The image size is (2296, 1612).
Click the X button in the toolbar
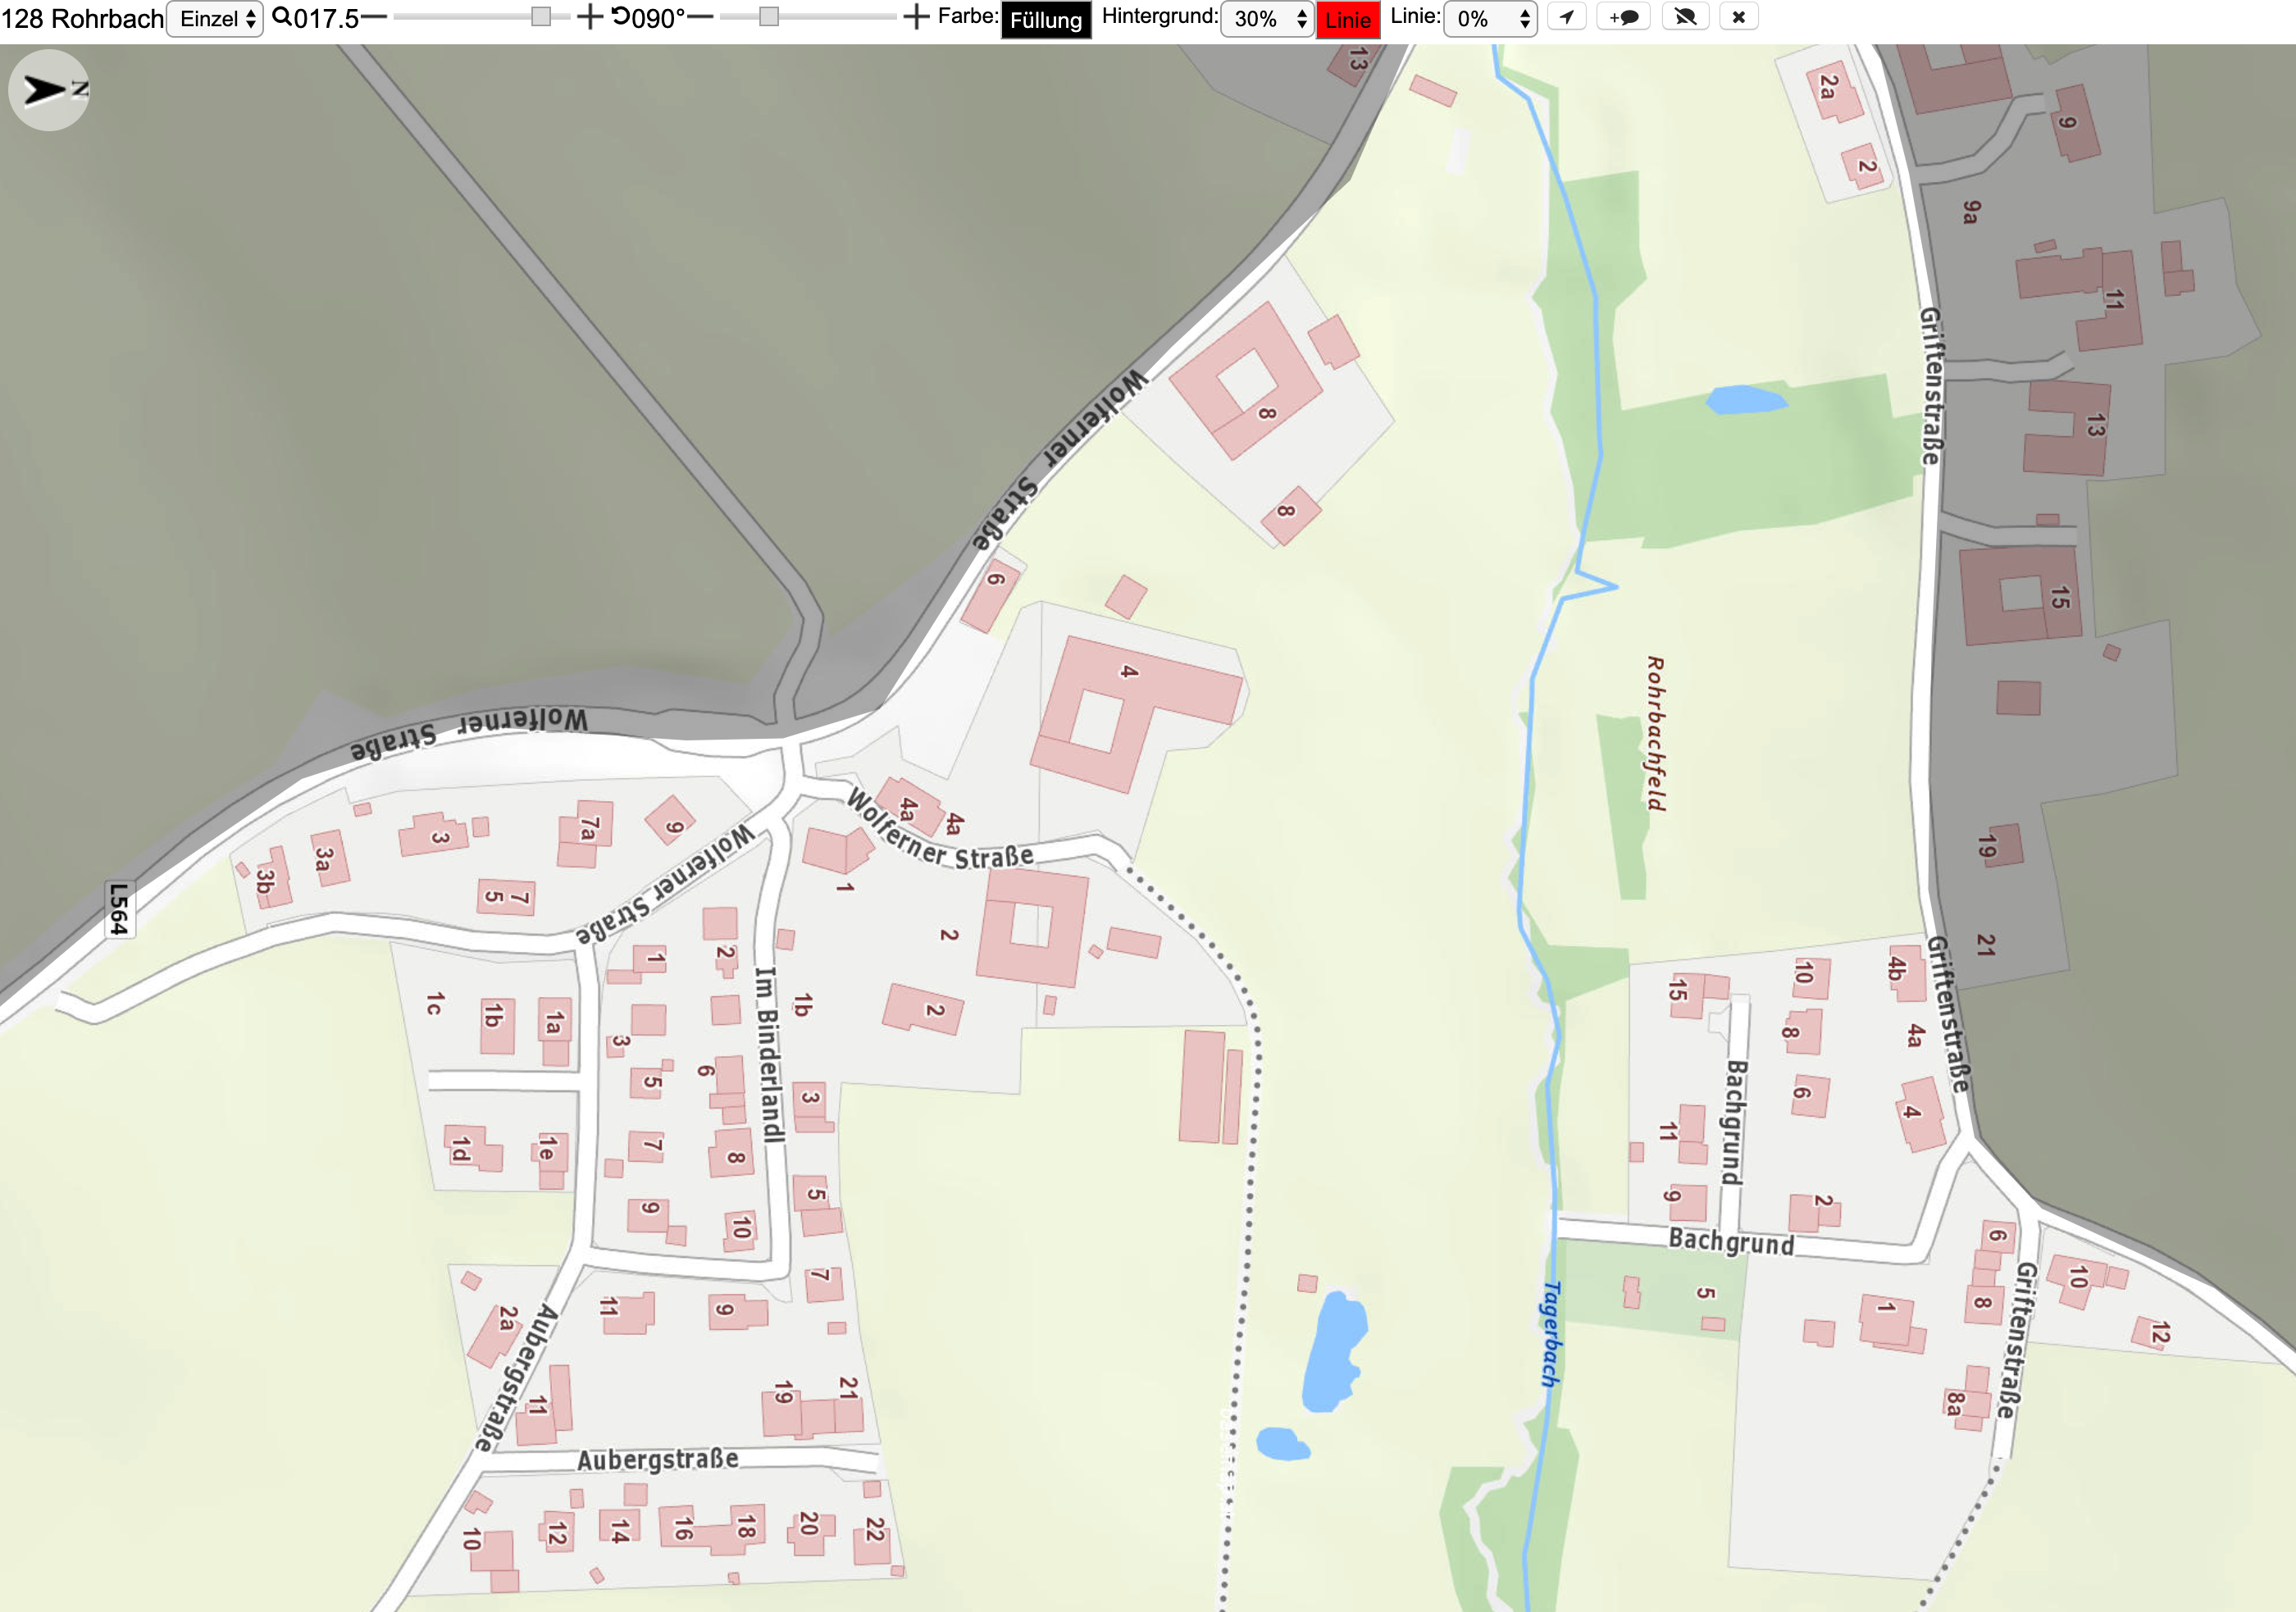(1739, 17)
